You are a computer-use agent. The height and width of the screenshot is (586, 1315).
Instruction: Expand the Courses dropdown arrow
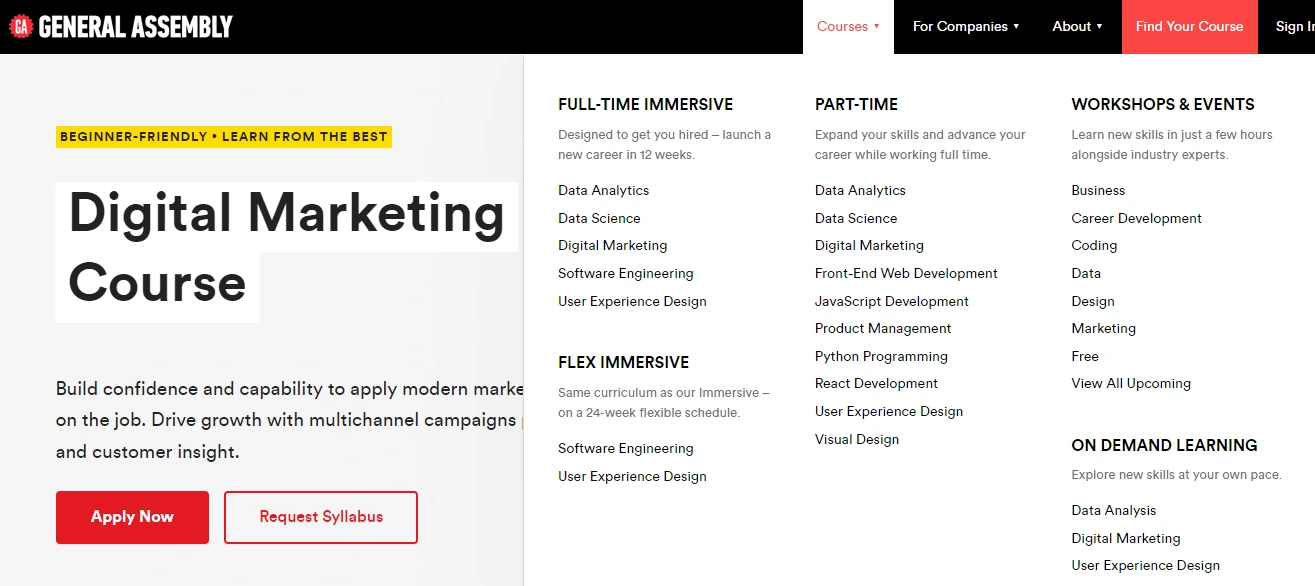click(x=877, y=27)
